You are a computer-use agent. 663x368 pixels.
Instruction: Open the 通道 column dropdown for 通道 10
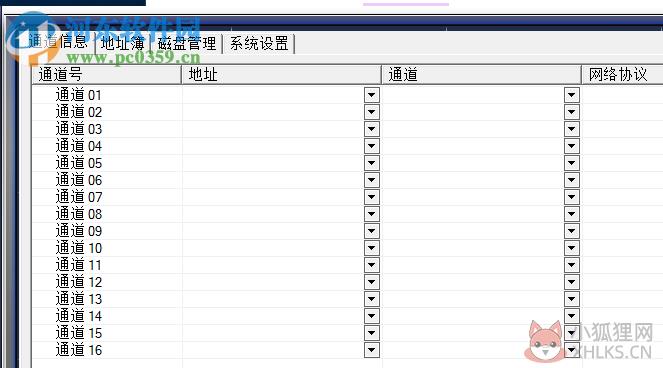point(572,248)
